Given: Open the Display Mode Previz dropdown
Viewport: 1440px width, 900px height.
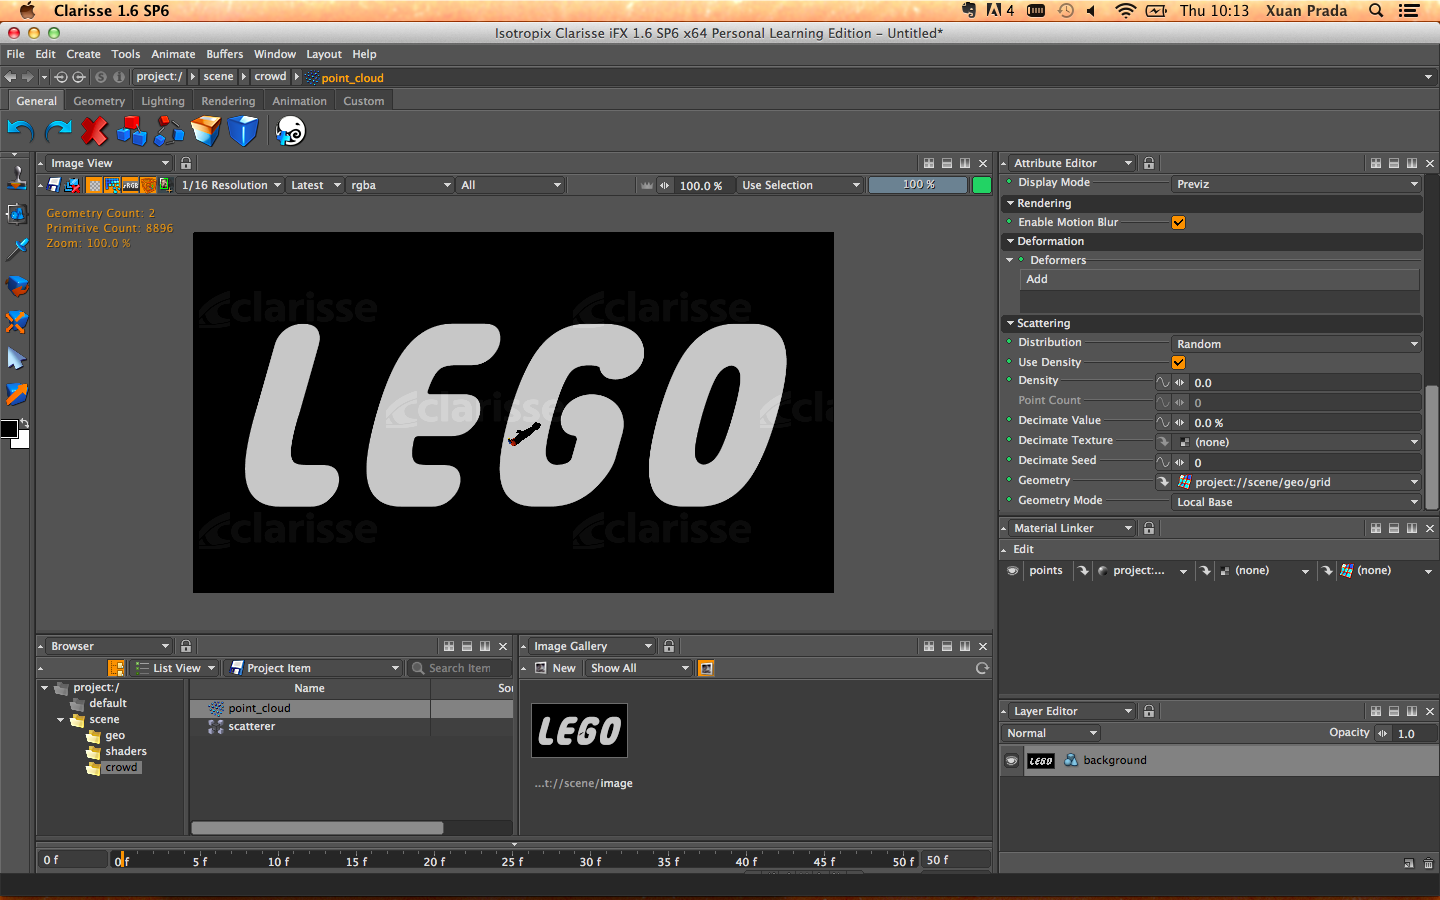Looking at the screenshot, I should pyautogui.click(x=1297, y=184).
